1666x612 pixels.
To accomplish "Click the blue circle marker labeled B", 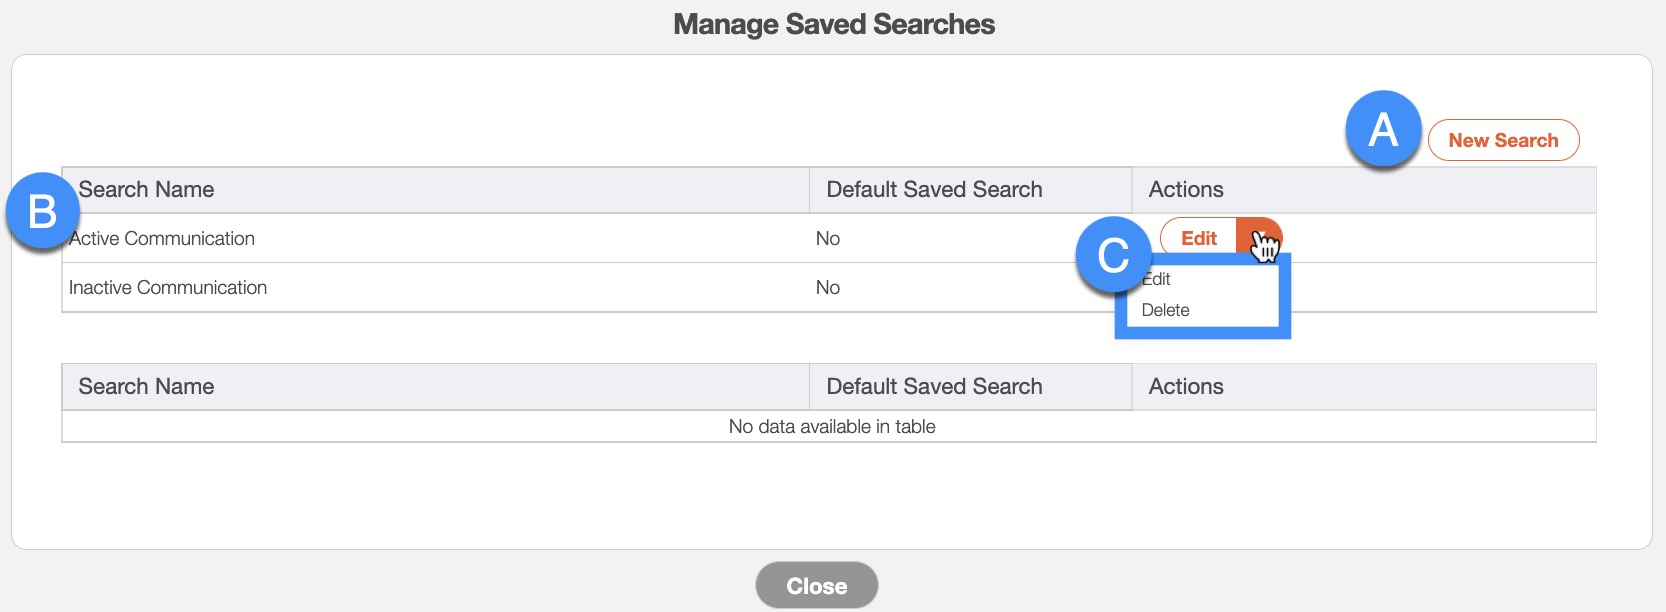I will [x=42, y=212].
